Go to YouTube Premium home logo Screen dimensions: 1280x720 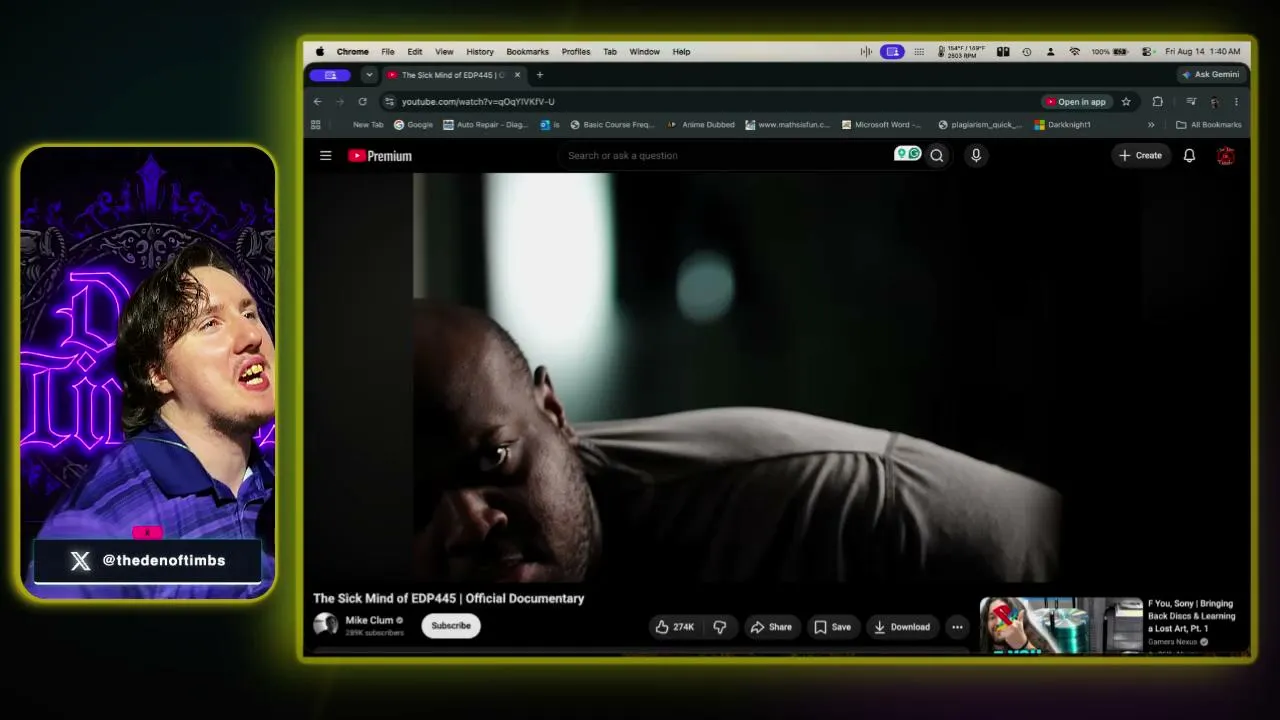[380, 156]
